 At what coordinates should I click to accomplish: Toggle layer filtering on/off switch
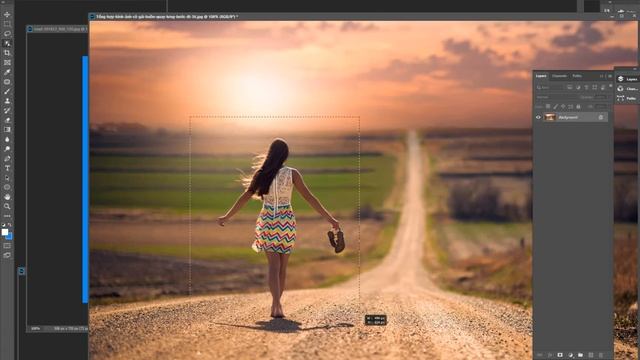611,86
